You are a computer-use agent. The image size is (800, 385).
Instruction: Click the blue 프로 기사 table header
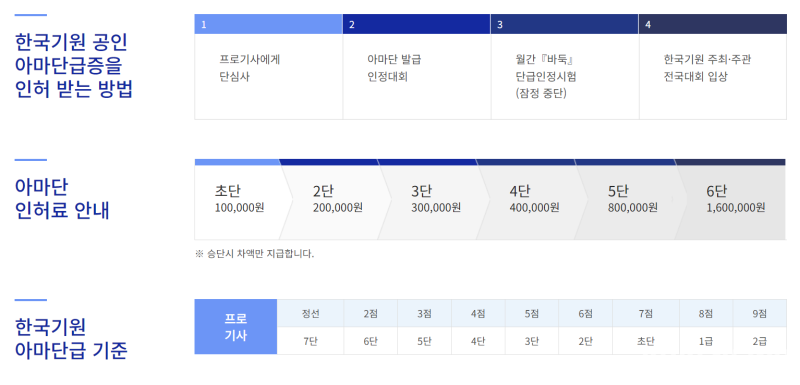coord(236,327)
